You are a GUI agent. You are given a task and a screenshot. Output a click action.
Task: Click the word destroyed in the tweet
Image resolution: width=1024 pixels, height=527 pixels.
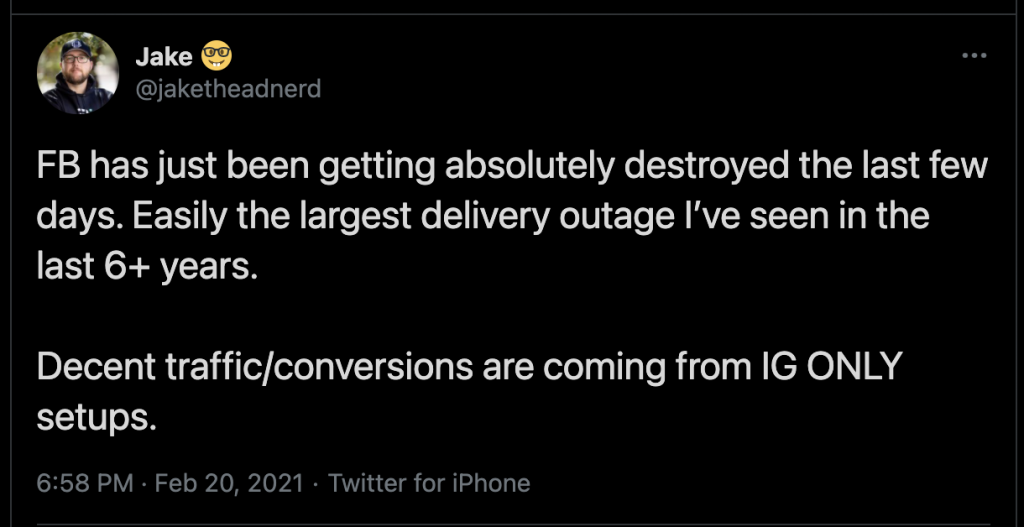707,168
